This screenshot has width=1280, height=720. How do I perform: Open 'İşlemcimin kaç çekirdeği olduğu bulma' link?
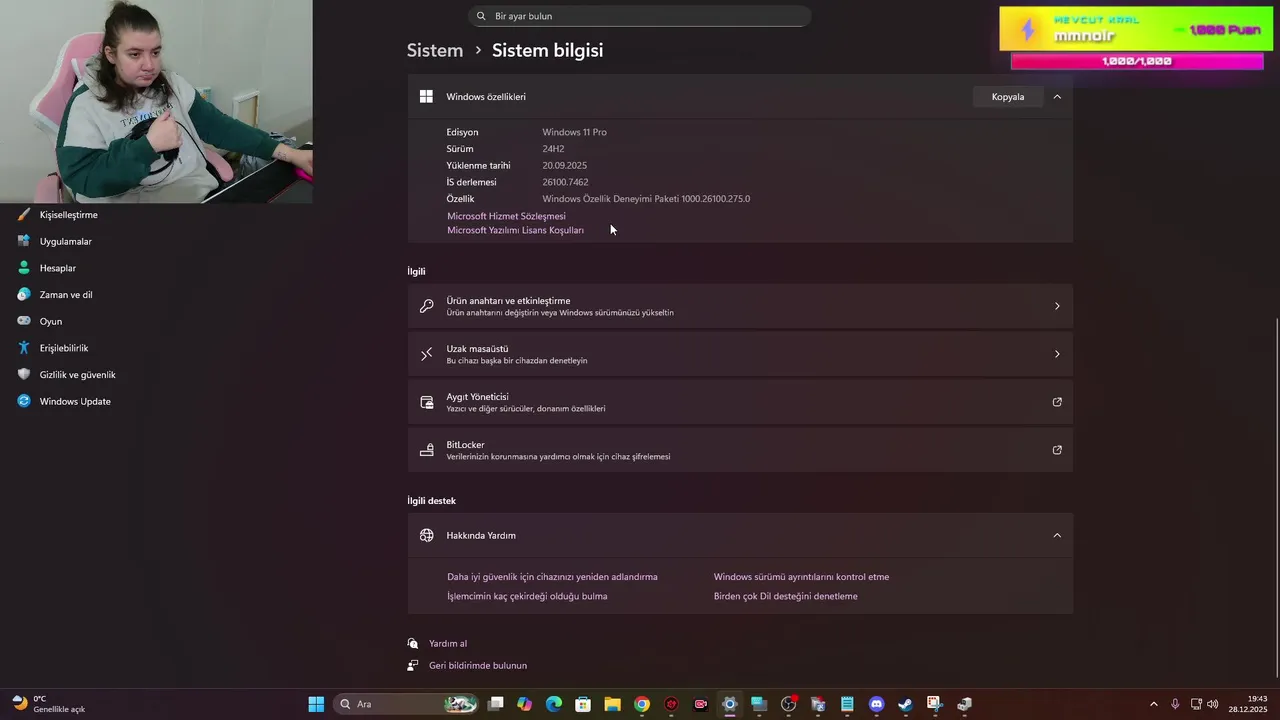pyautogui.click(x=527, y=596)
